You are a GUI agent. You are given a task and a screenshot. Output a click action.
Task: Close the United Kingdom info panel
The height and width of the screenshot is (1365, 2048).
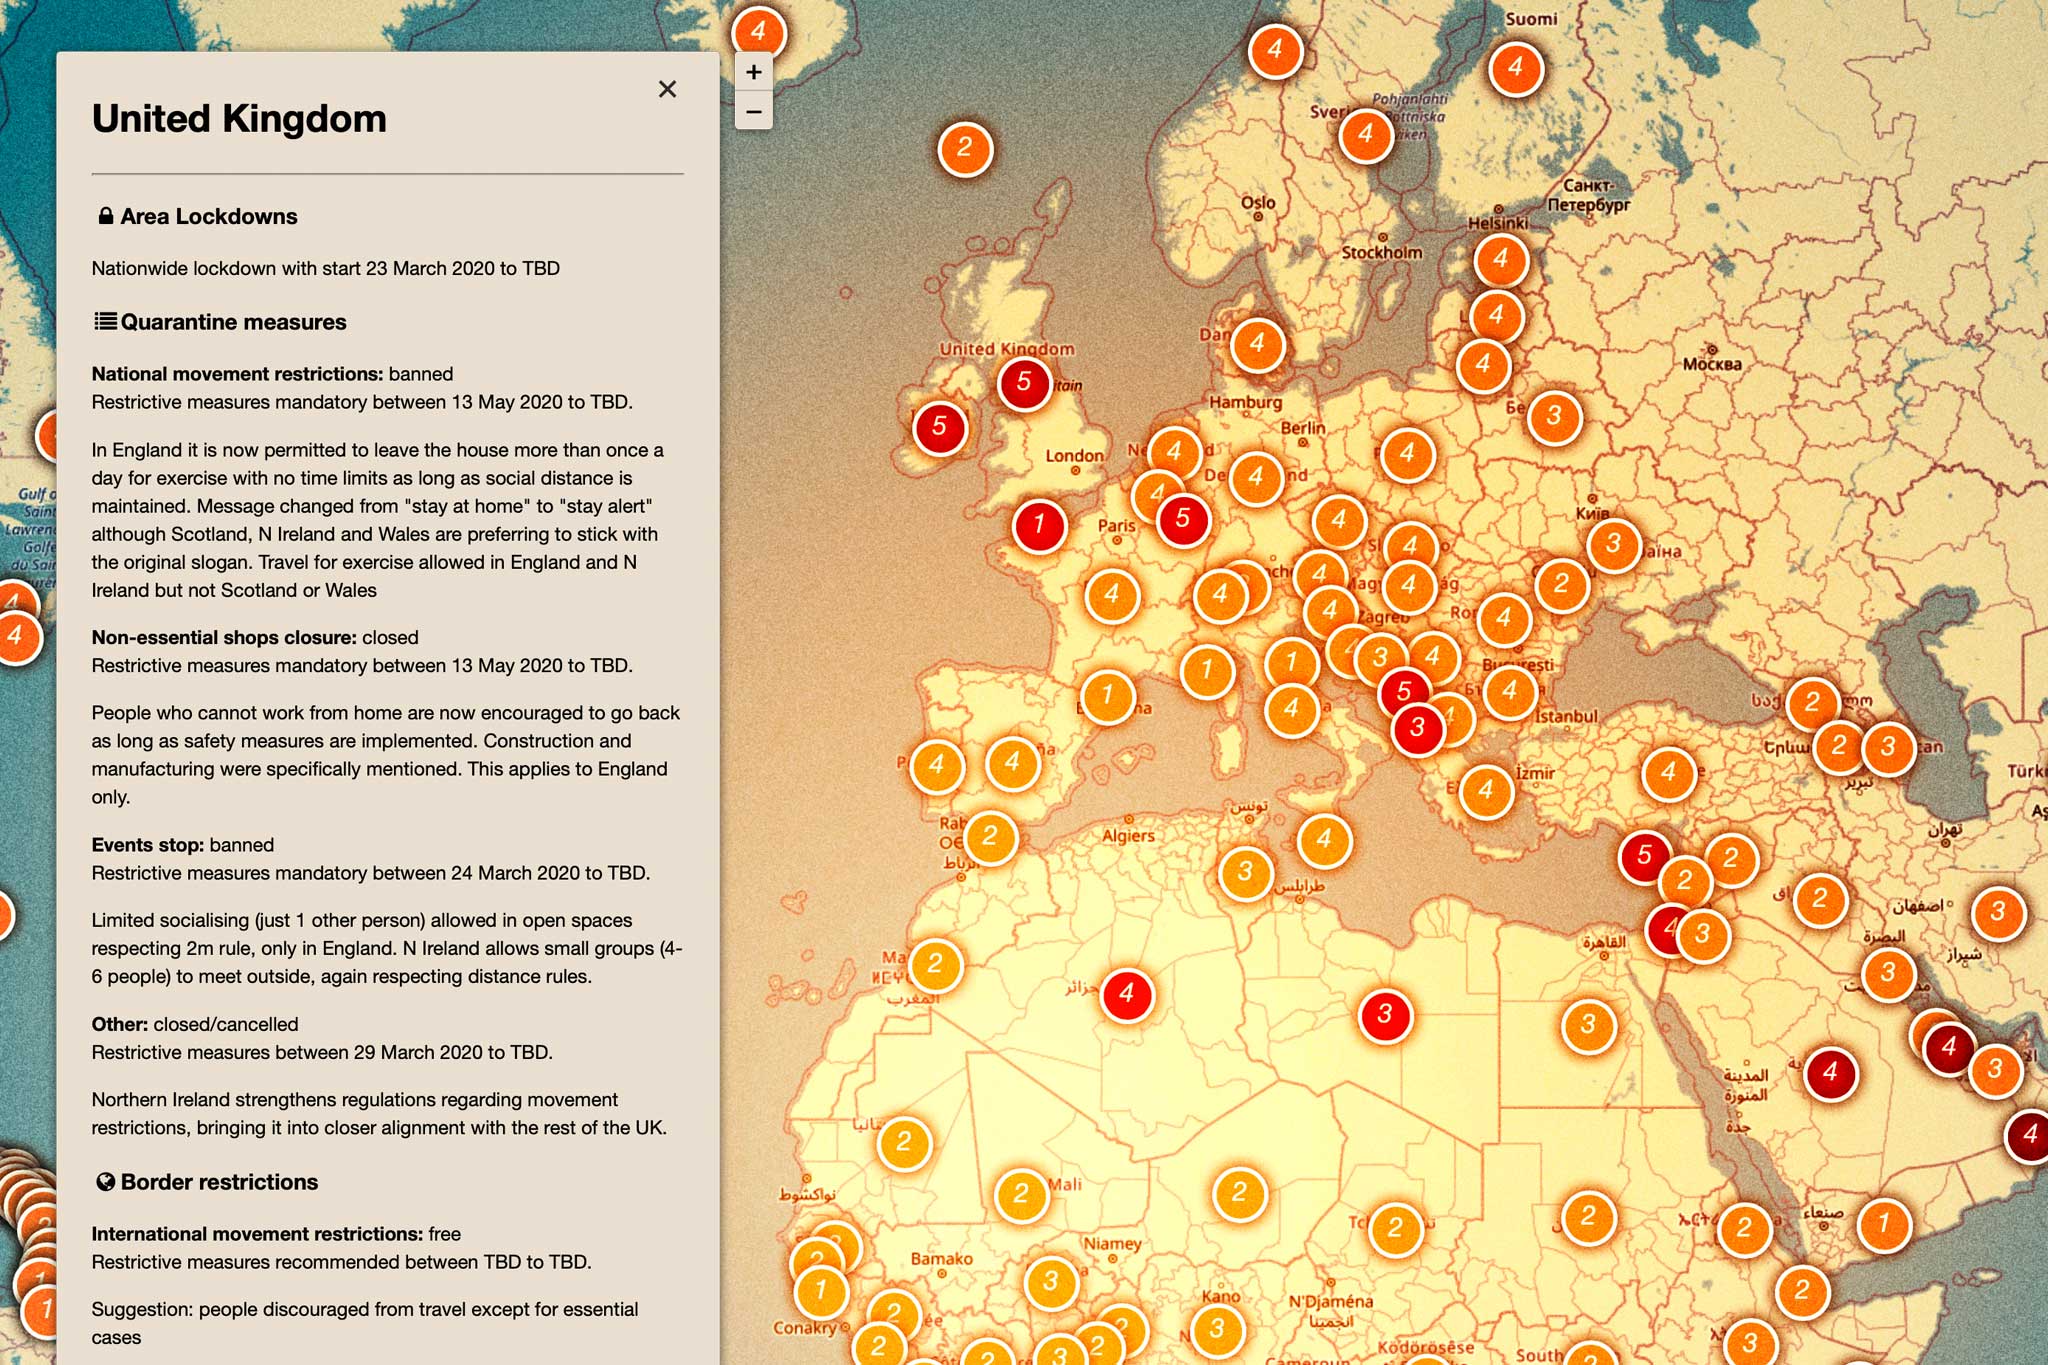point(667,89)
